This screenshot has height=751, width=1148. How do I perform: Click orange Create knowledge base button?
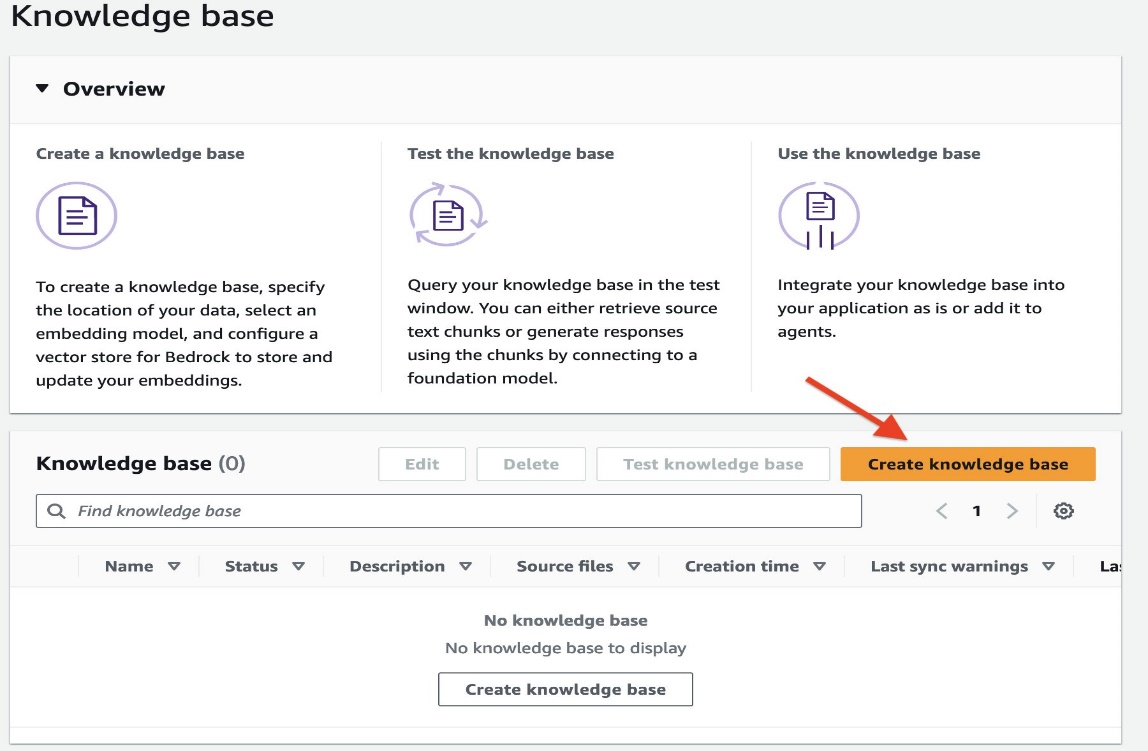coord(968,464)
